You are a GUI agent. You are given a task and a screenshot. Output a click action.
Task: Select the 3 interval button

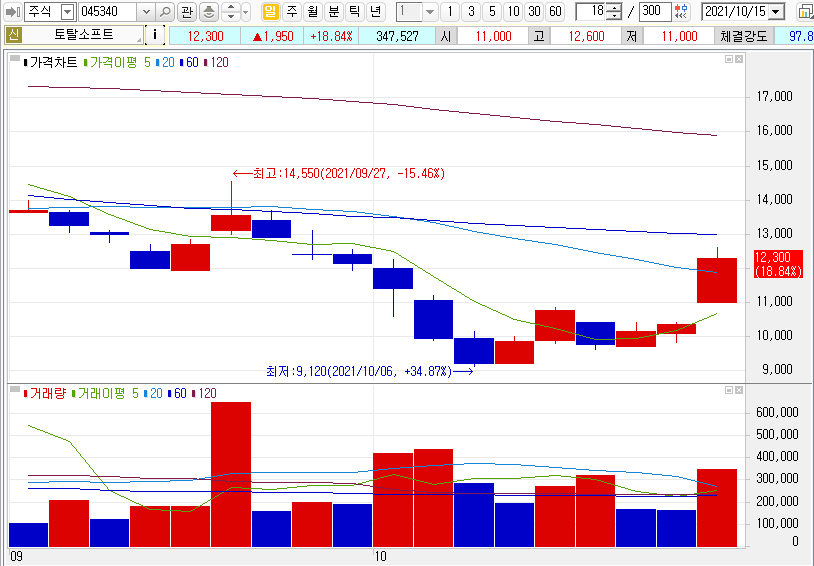(x=471, y=11)
